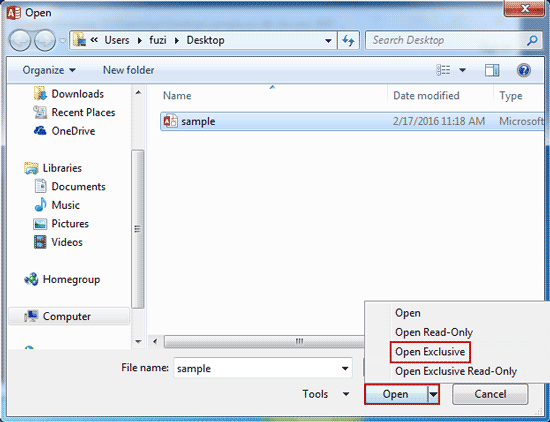Image resolution: width=550 pixels, height=422 pixels.
Task: Open the File name dropdown arrow
Action: tap(345, 368)
